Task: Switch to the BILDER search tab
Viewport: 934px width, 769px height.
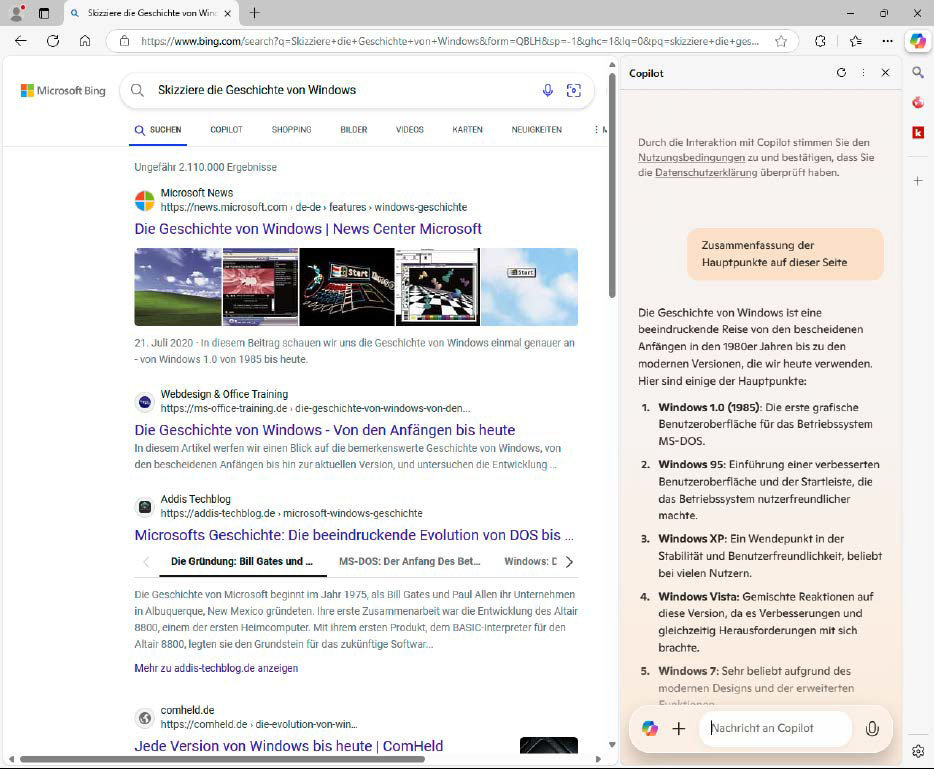Action: [x=353, y=129]
